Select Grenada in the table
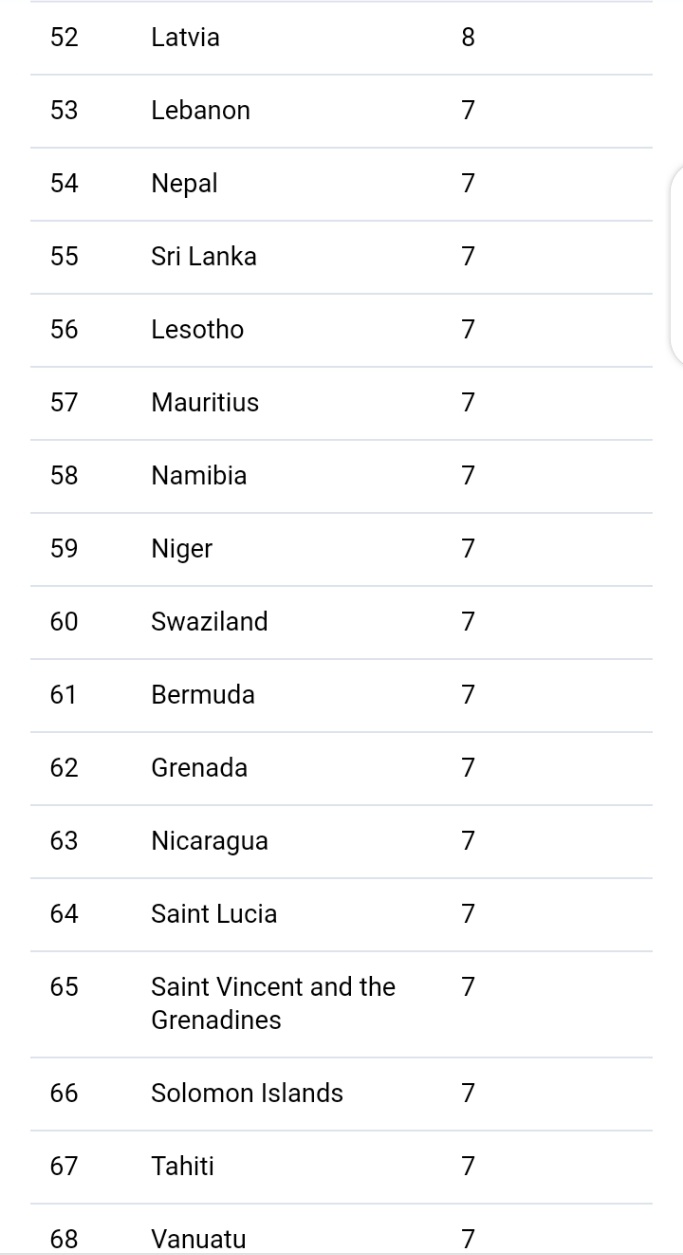 199,768
